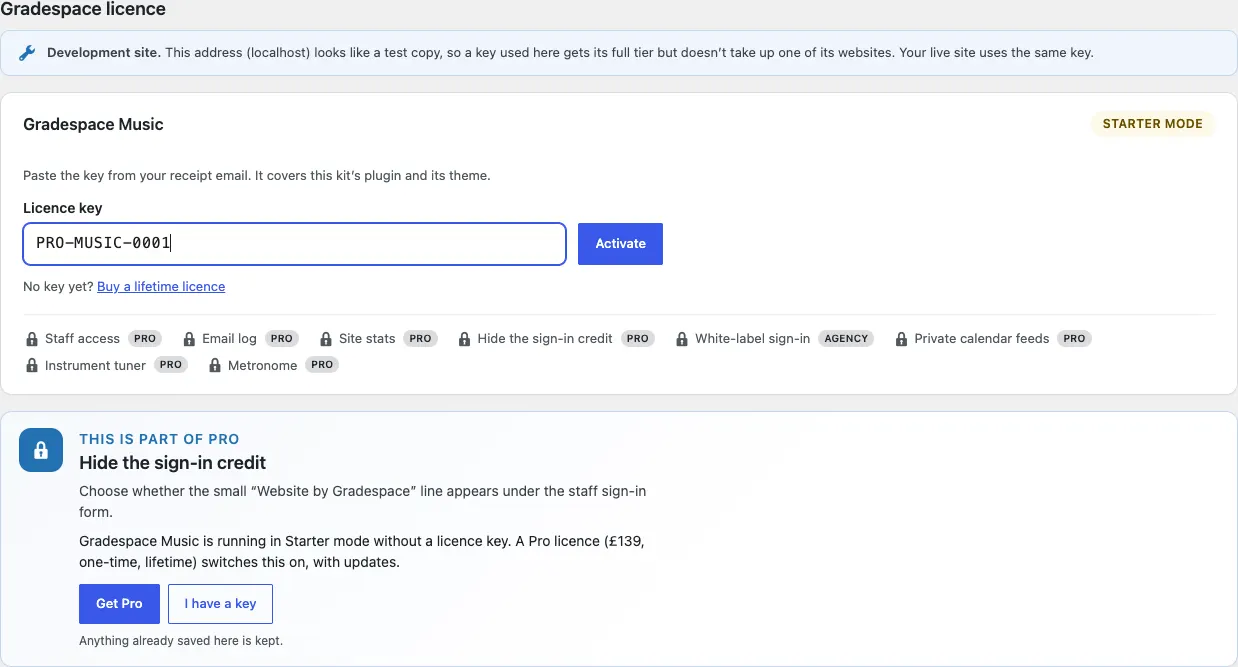
Task: Click the PRO badge next to Metronome
Action: (322, 365)
